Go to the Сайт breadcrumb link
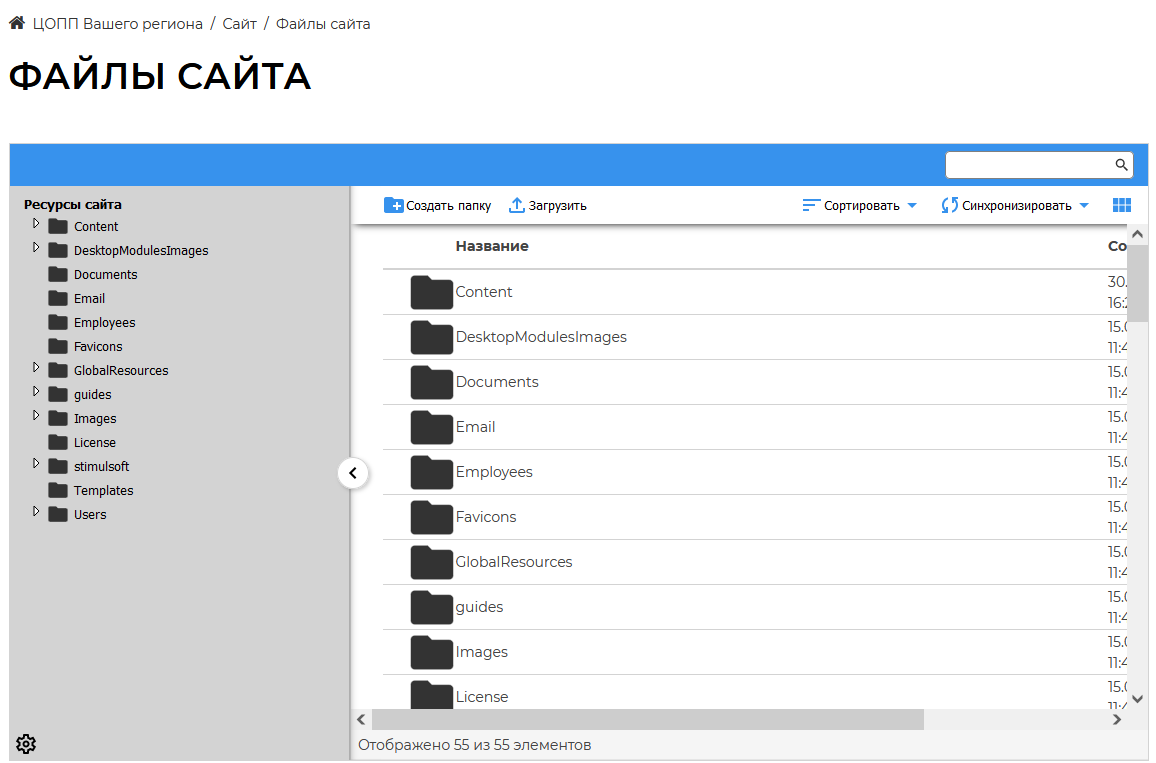Image resolution: width=1156 pixels, height=763 pixels. pyautogui.click(x=239, y=24)
